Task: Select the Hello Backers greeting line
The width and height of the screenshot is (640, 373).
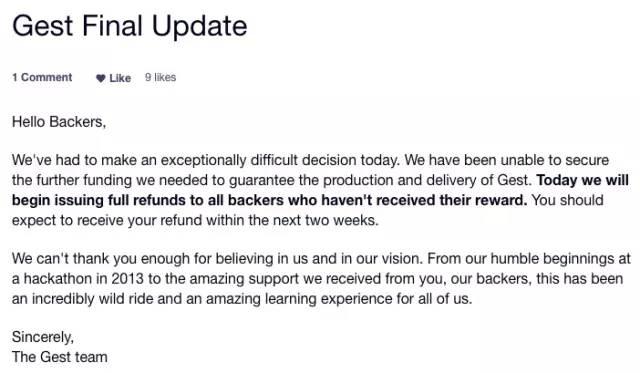Action: 59,122
